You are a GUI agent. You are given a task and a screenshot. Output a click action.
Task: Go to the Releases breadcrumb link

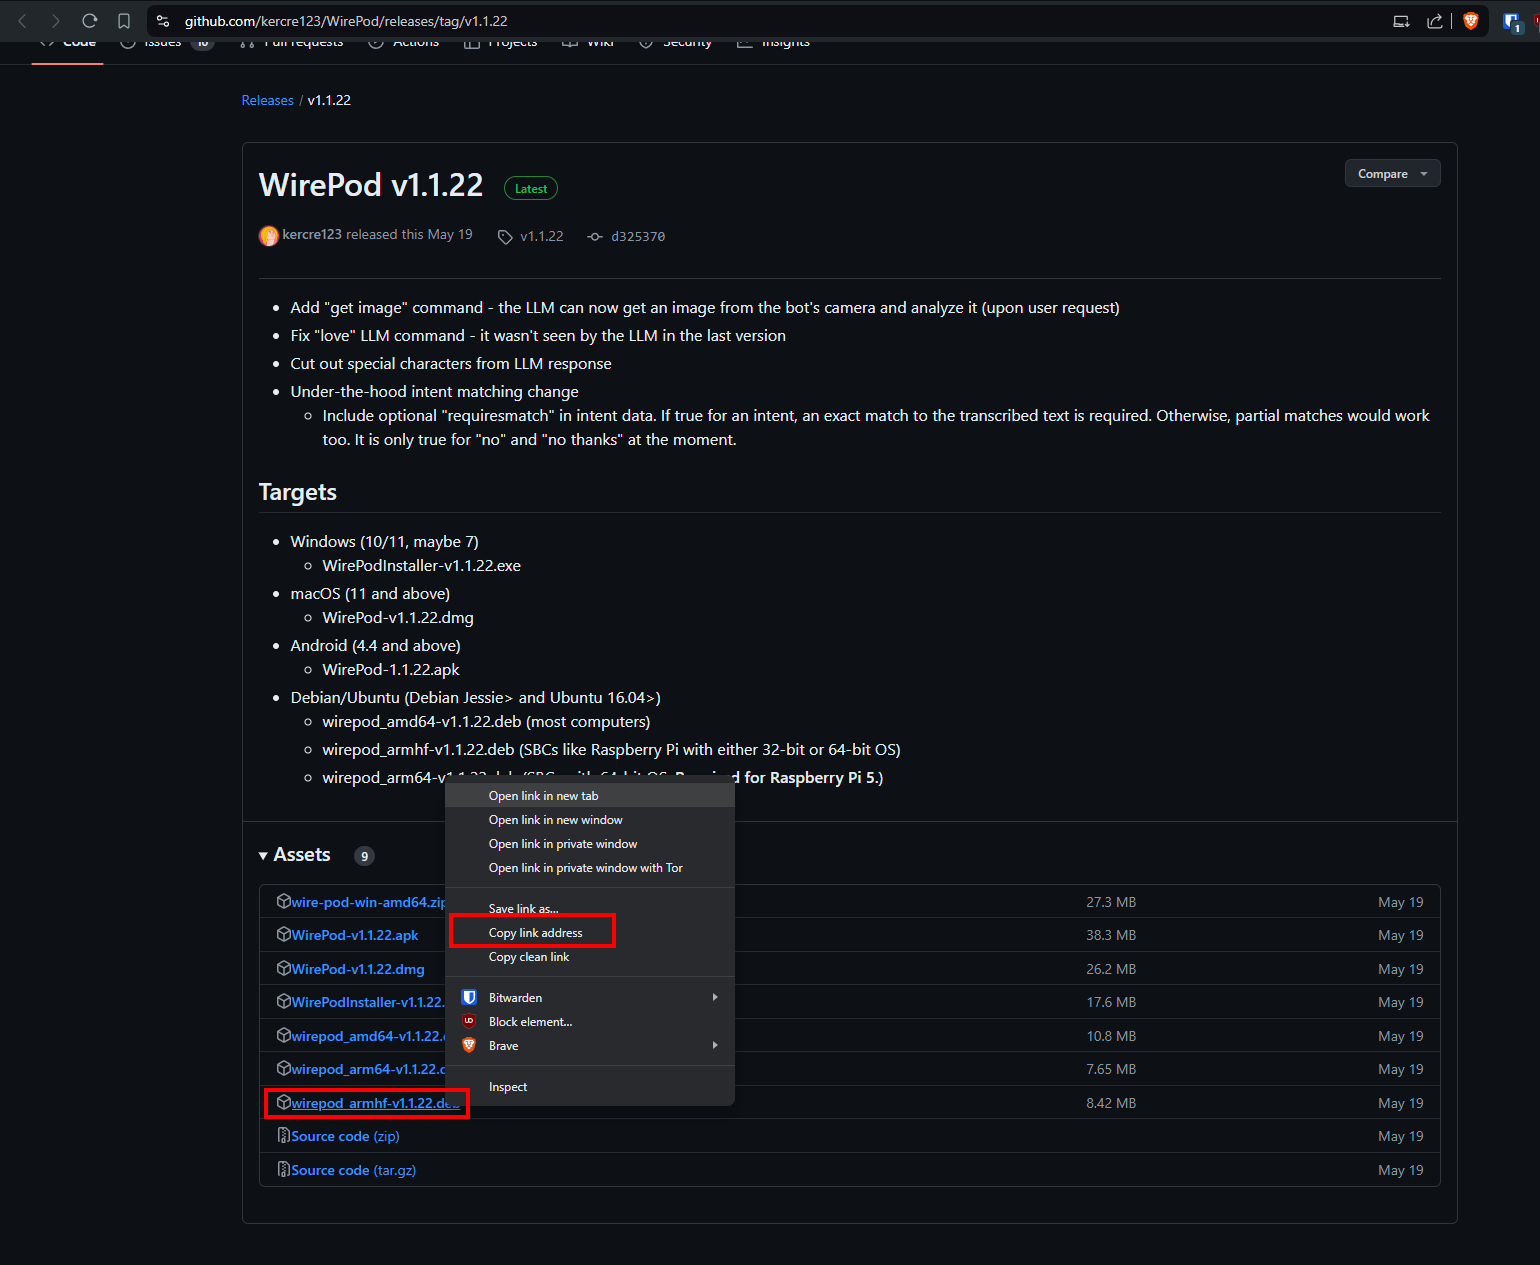(267, 100)
